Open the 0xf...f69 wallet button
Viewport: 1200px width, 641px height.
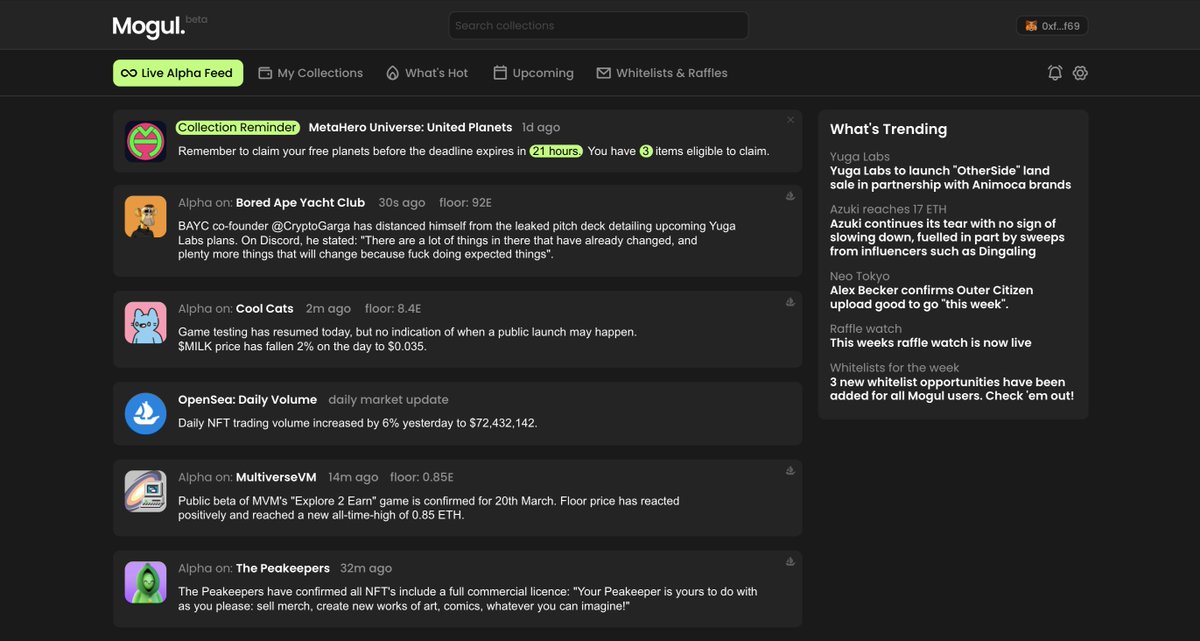1052,26
